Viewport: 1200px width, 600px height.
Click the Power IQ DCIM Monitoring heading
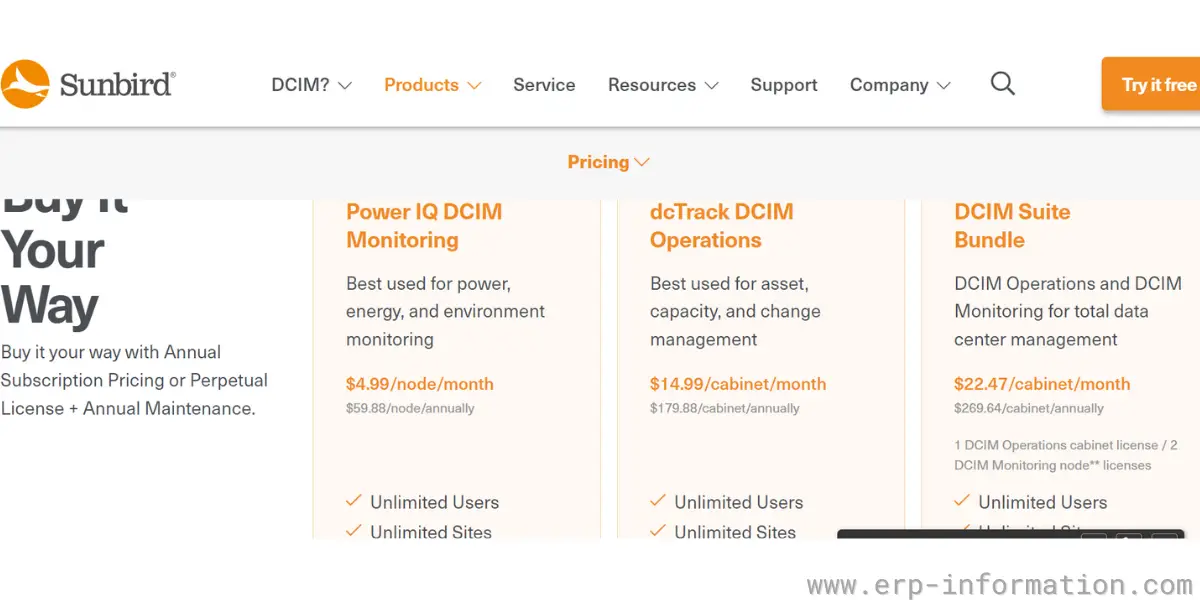[424, 226]
